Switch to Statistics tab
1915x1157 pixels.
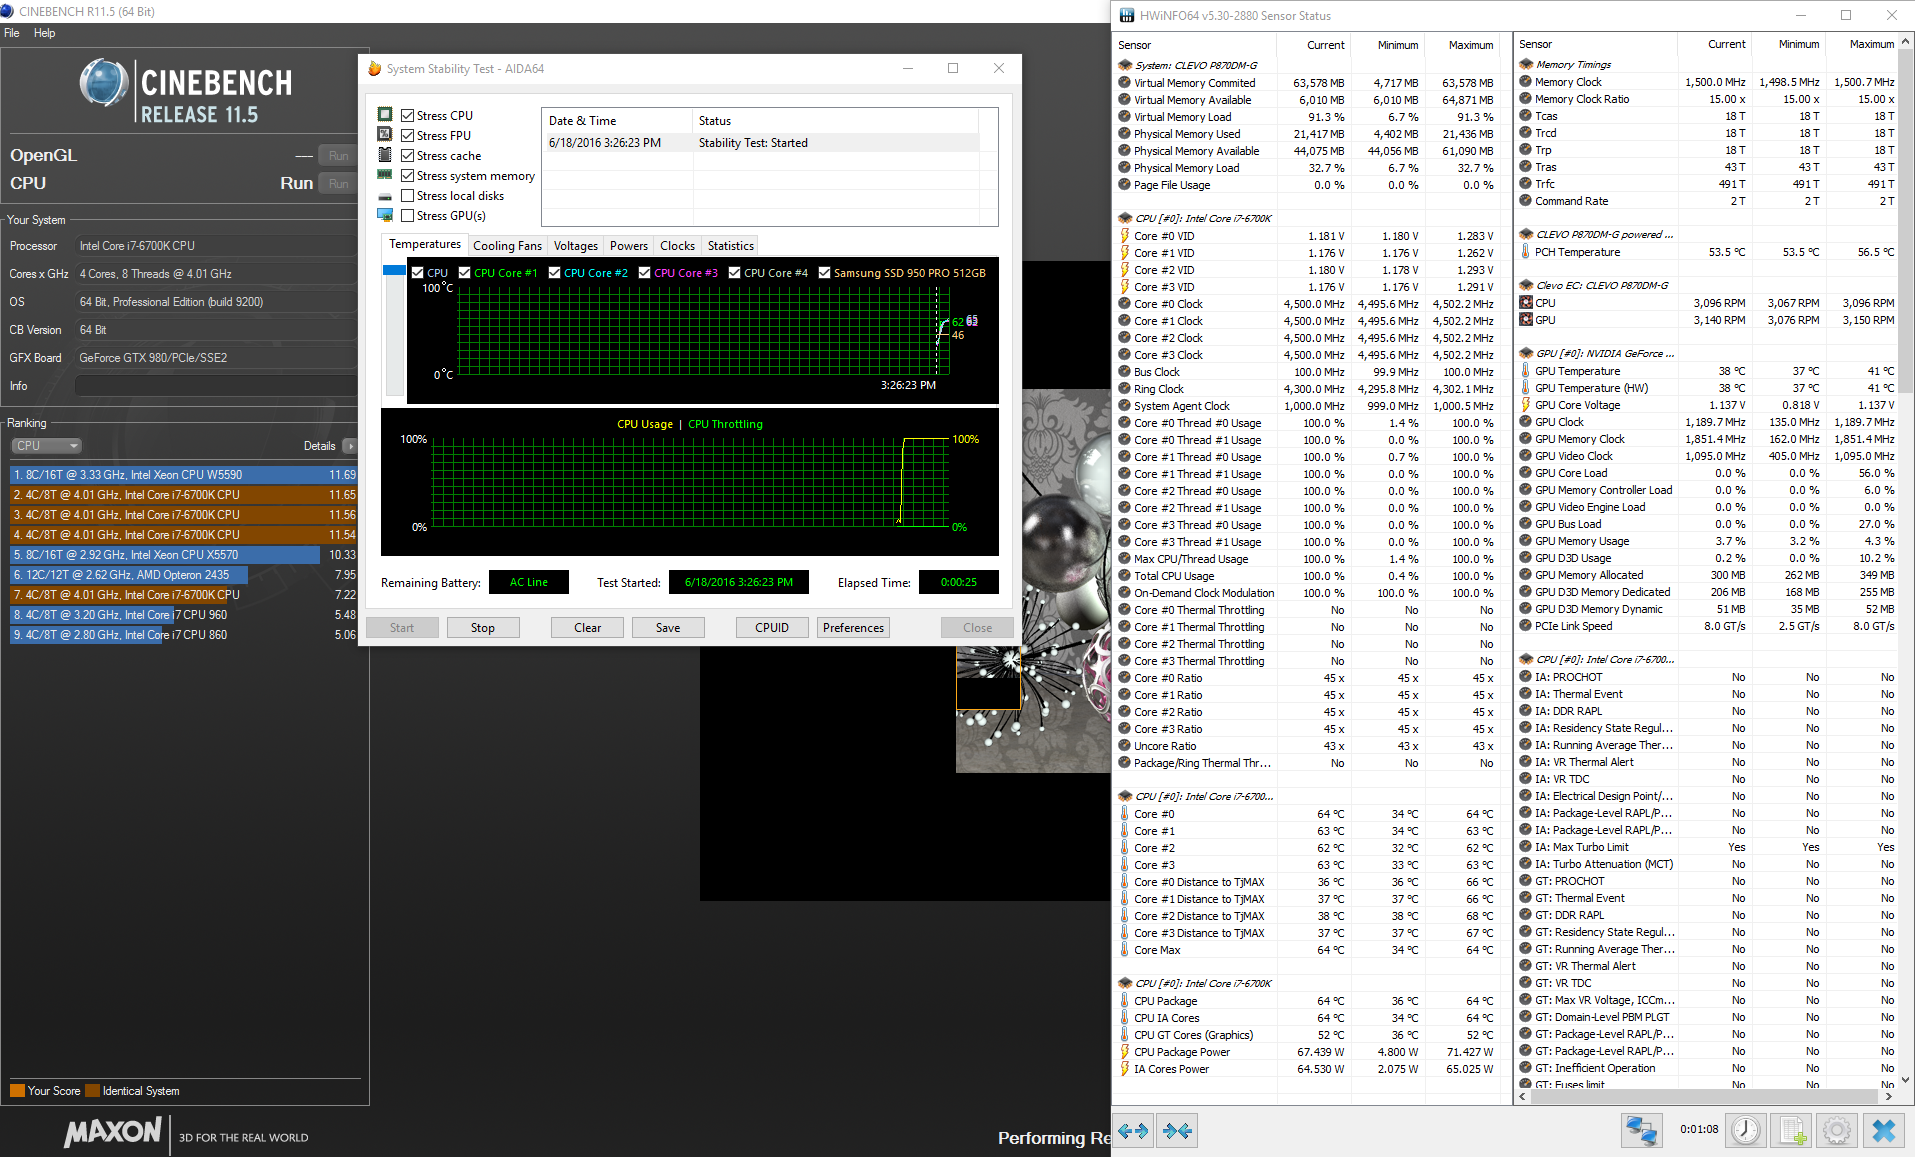(730, 246)
